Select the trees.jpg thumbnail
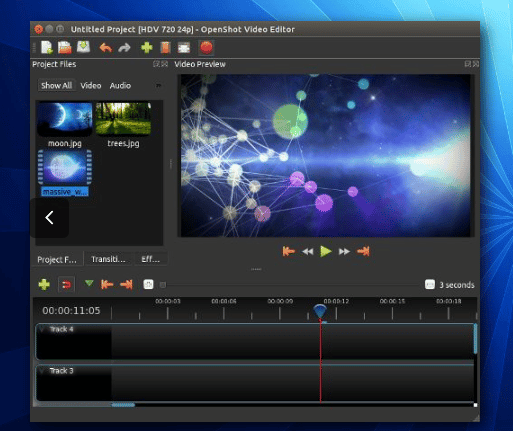The height and width of the screenshot is (431, 513). pos(123,119)
